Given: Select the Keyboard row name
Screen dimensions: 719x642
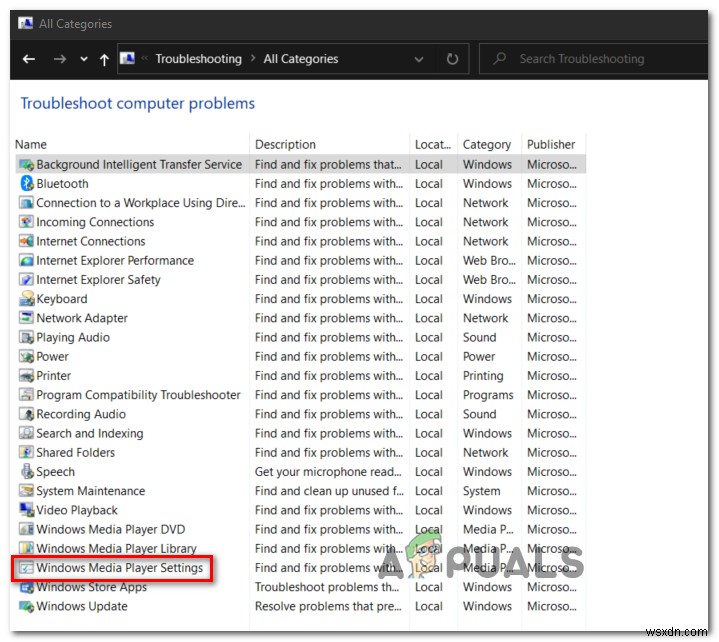Looking at the screenshot, I should click(x=62, y=299).
